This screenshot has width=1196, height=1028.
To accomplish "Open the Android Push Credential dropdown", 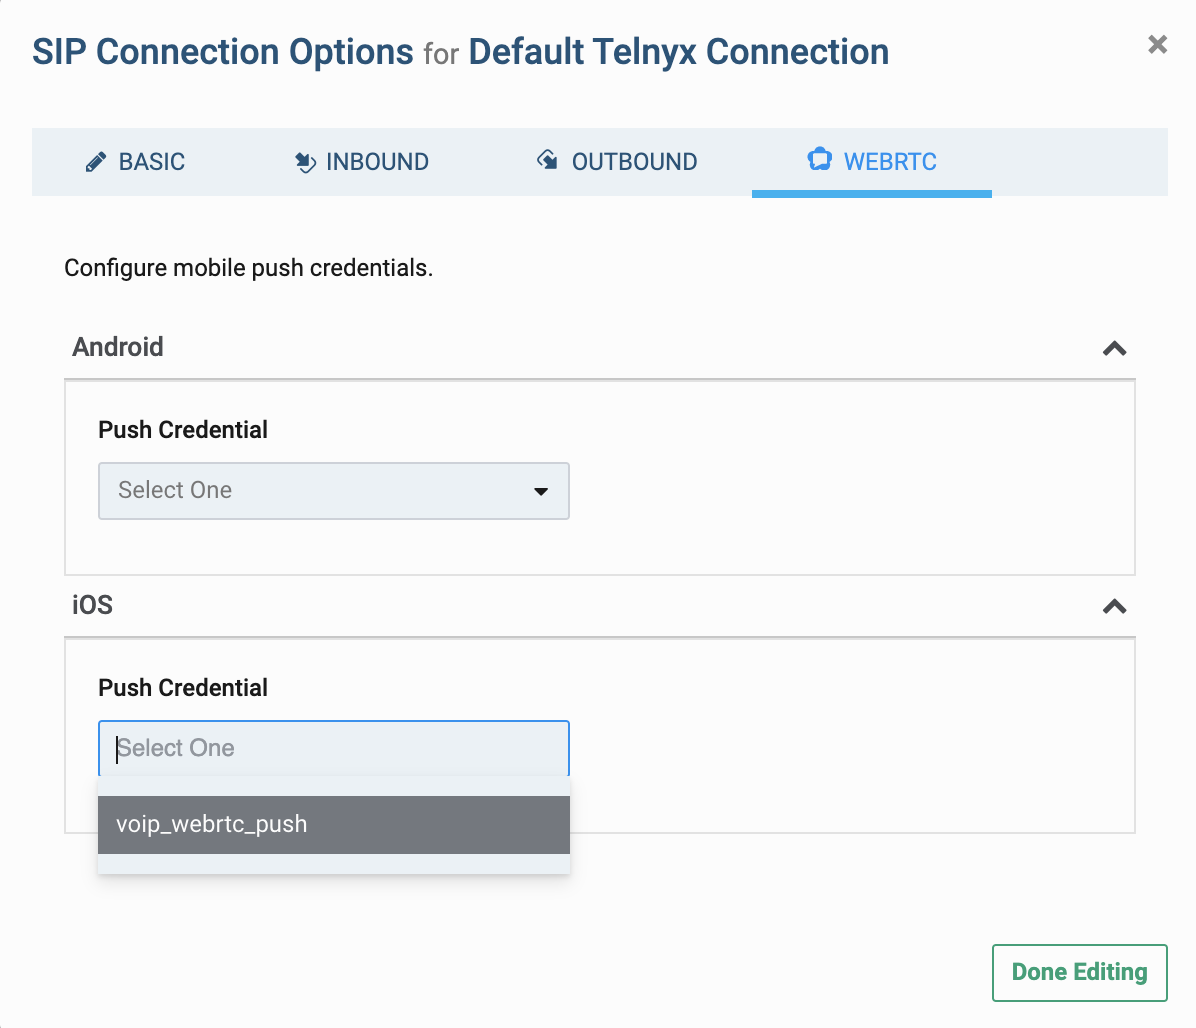I will click(333, 491).
